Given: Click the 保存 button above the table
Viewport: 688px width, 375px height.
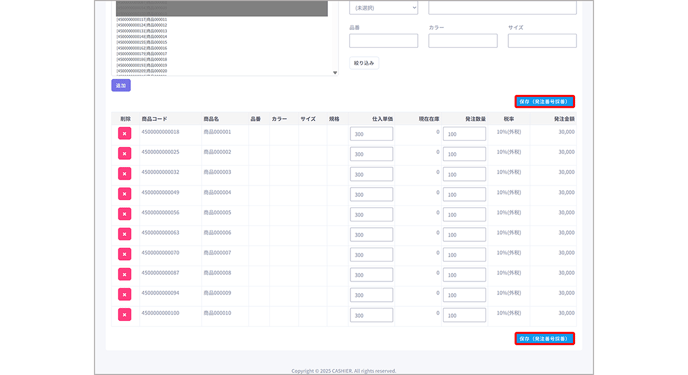Looking at the screenshot, I should coord(545,101).
